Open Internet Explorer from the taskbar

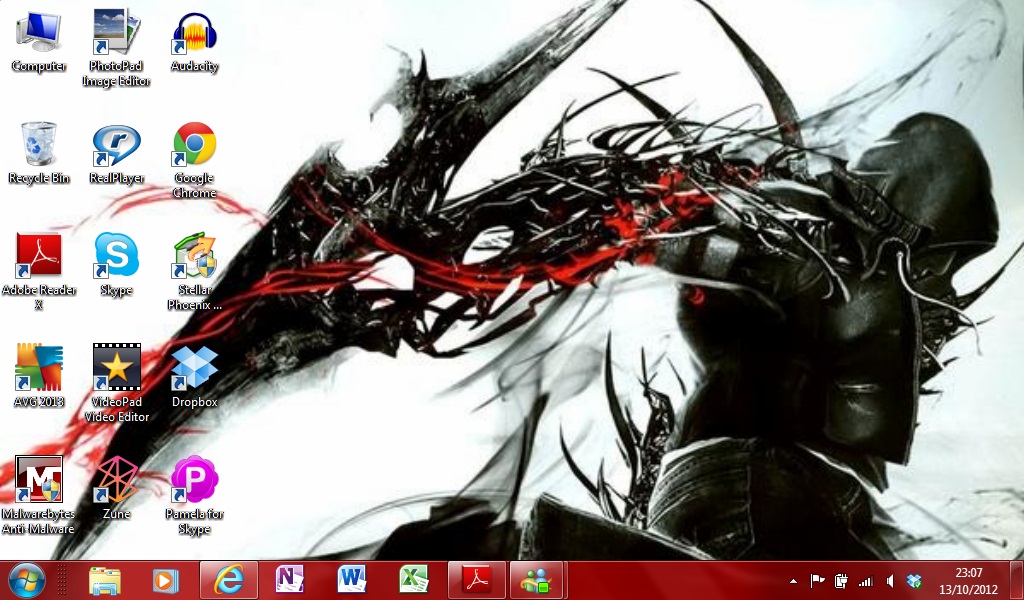point(229,580)
